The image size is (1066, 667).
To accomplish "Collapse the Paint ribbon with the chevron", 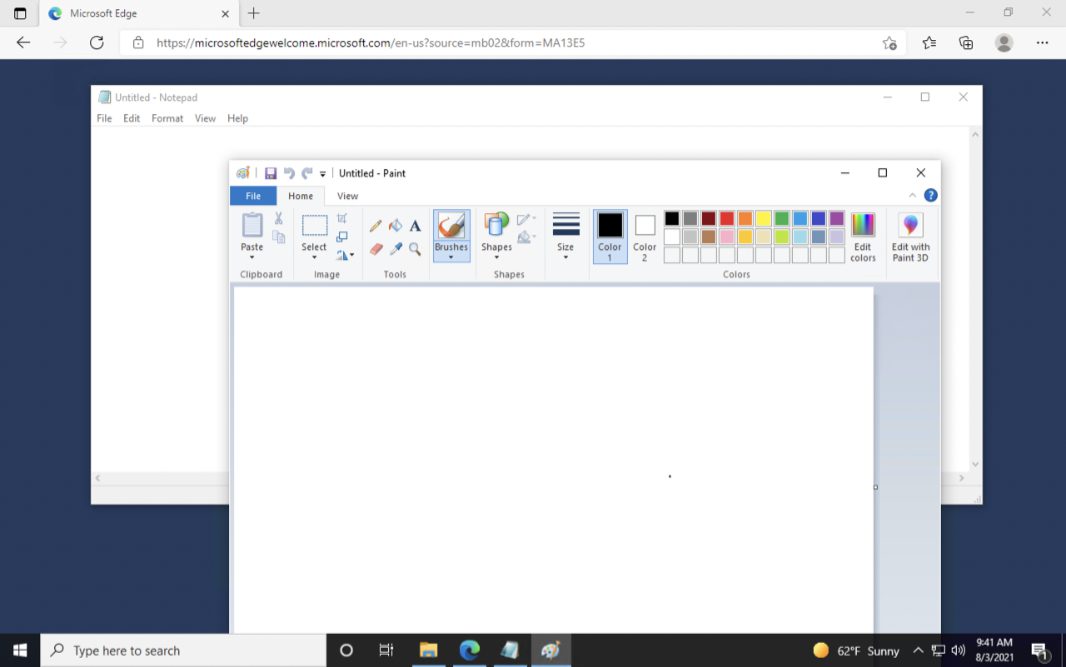I will point(912,196).
